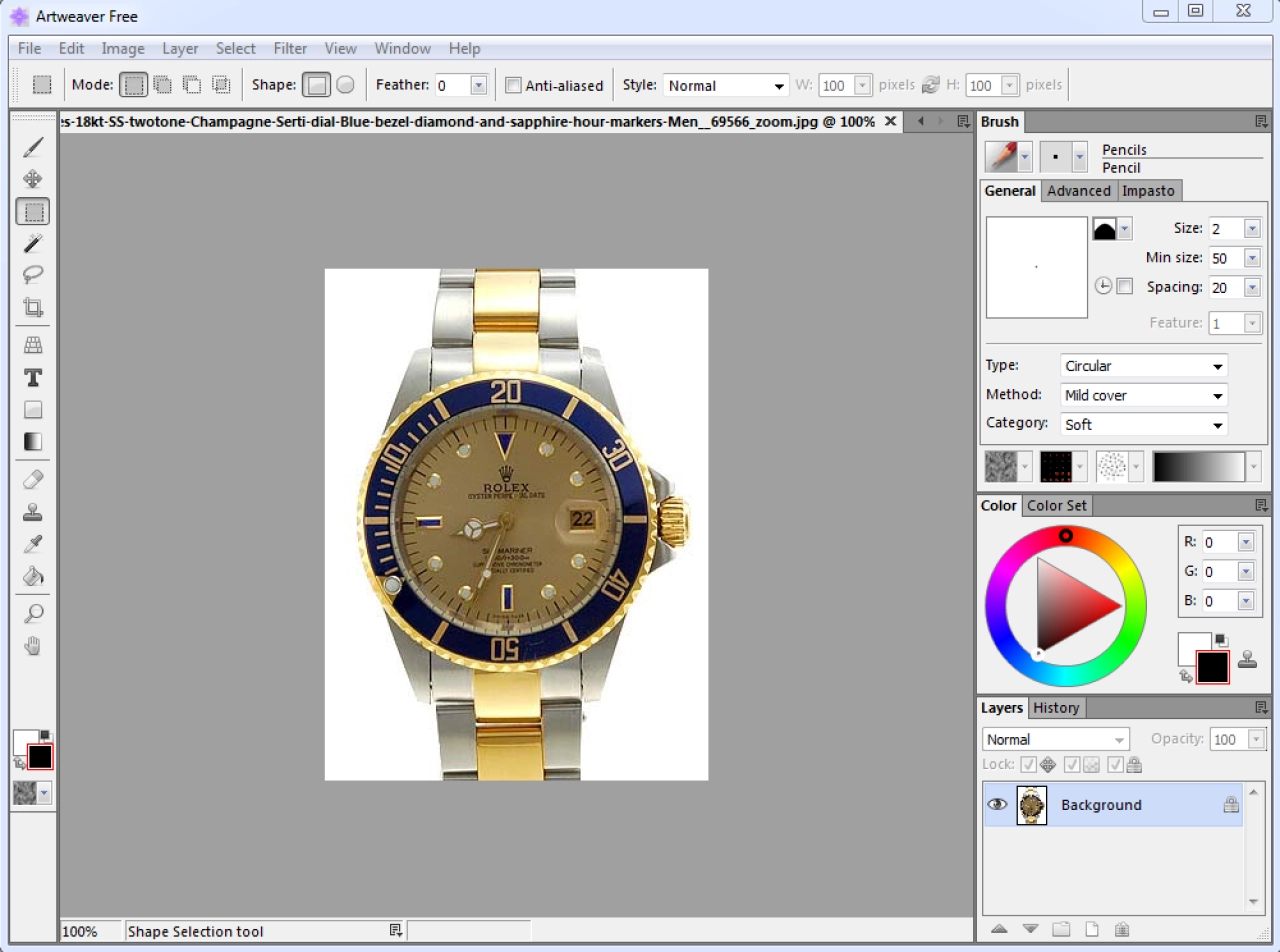
Task: Move layer down with the down arrow
Action: pos(1030,929)
